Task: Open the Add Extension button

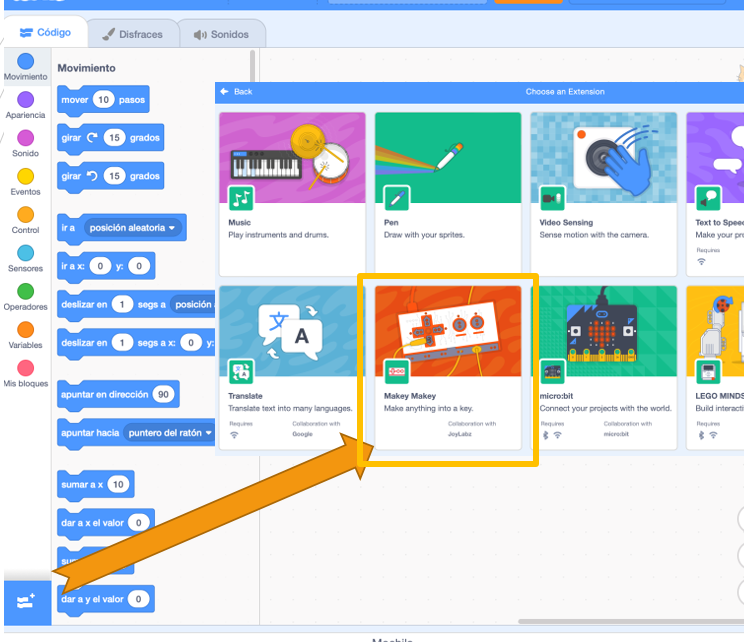Action: (27, 602)
